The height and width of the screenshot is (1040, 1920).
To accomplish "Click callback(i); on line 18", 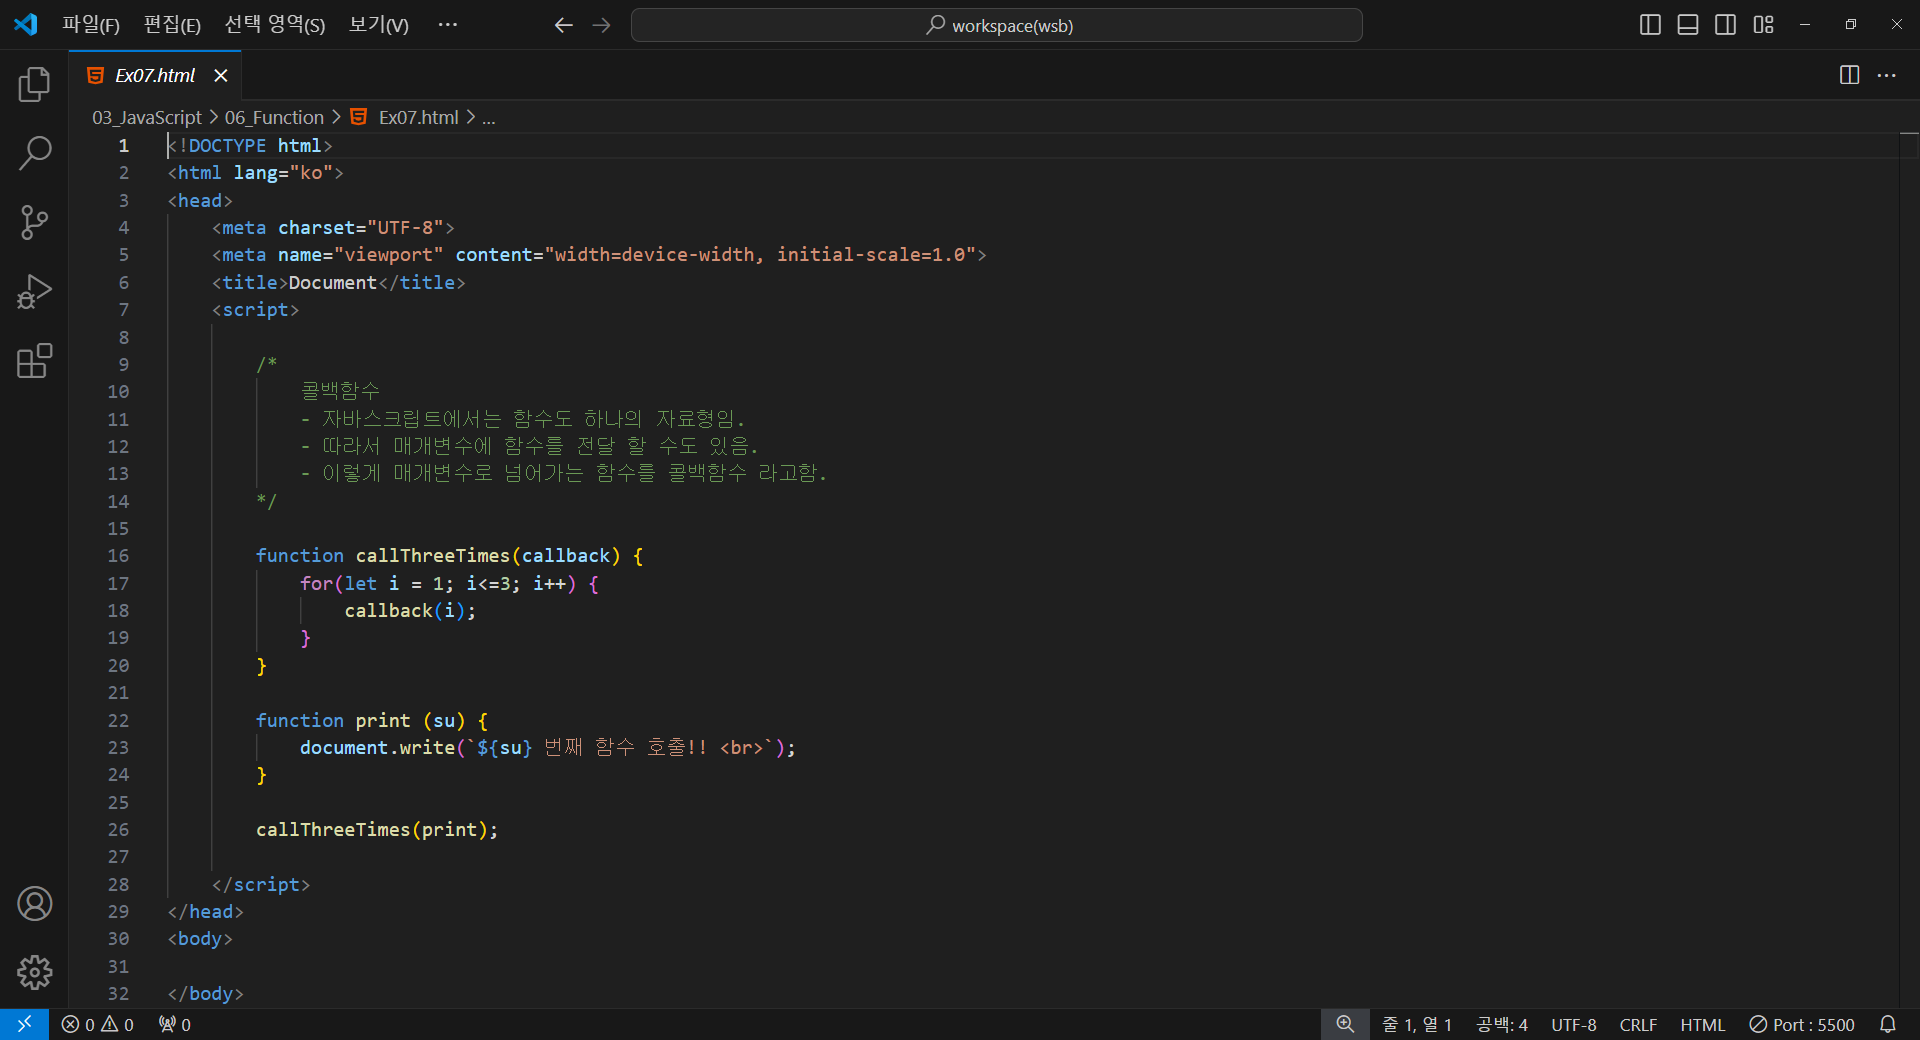I will (410, 611).
